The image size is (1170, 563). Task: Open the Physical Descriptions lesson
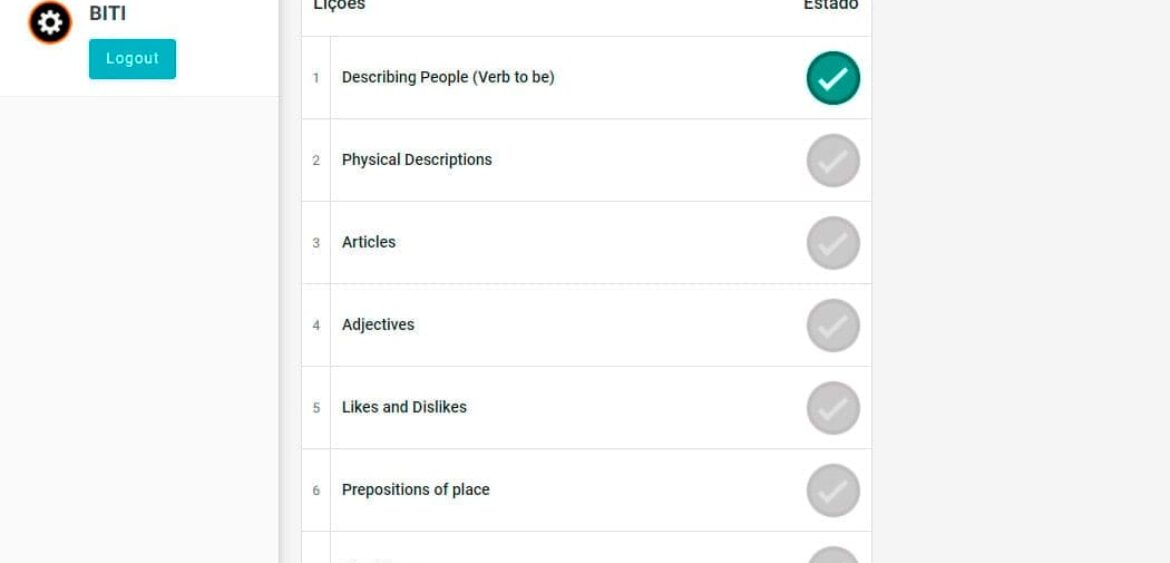coord(416,160)
